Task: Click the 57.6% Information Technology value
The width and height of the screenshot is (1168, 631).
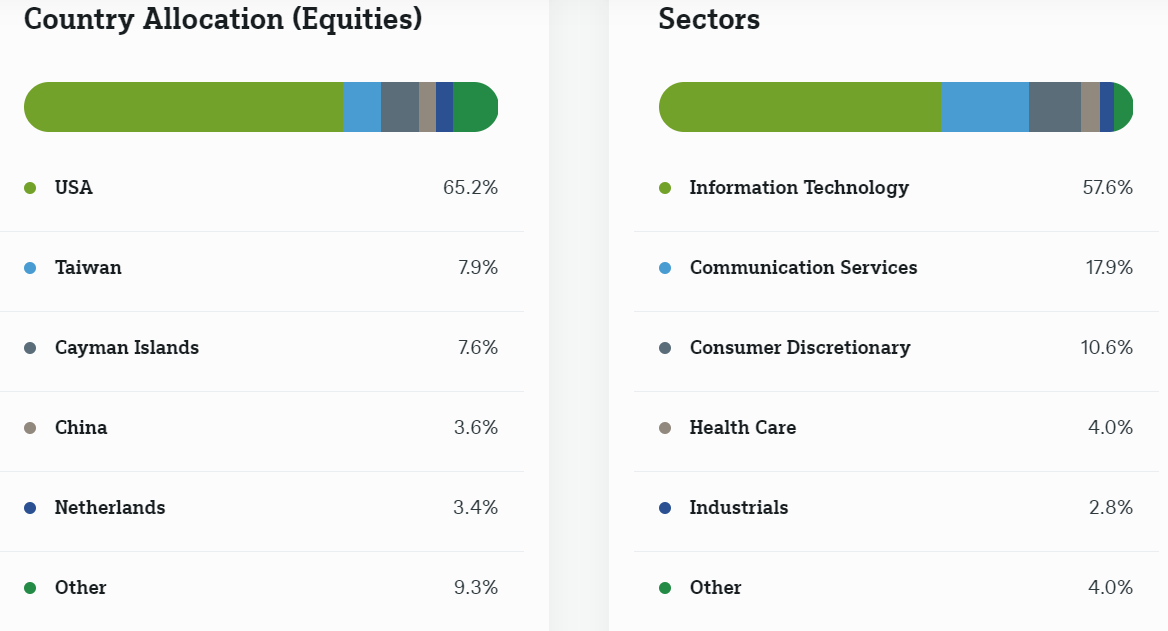Action: [1107, 188]
